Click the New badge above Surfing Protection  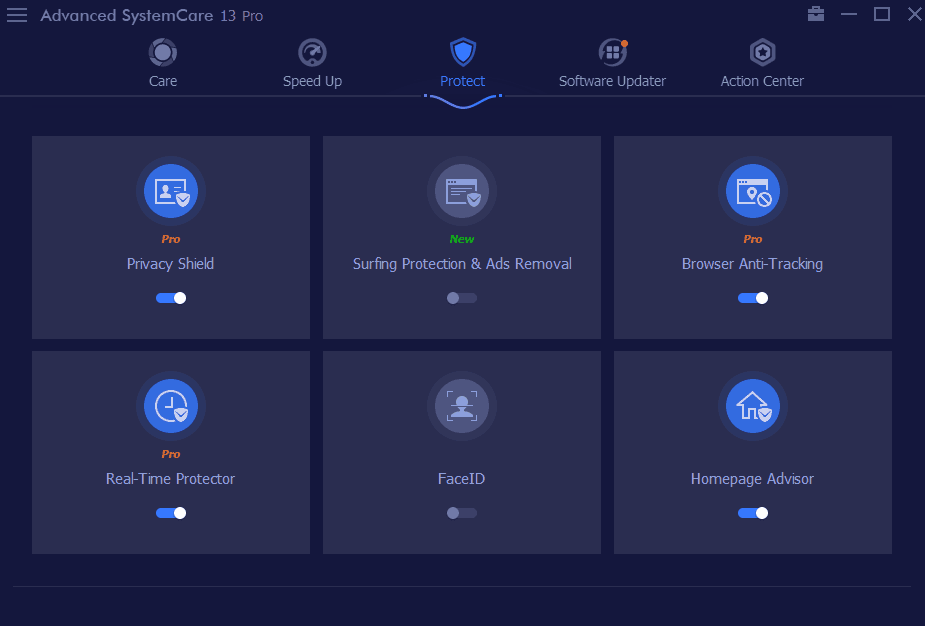tap(462, 239)
